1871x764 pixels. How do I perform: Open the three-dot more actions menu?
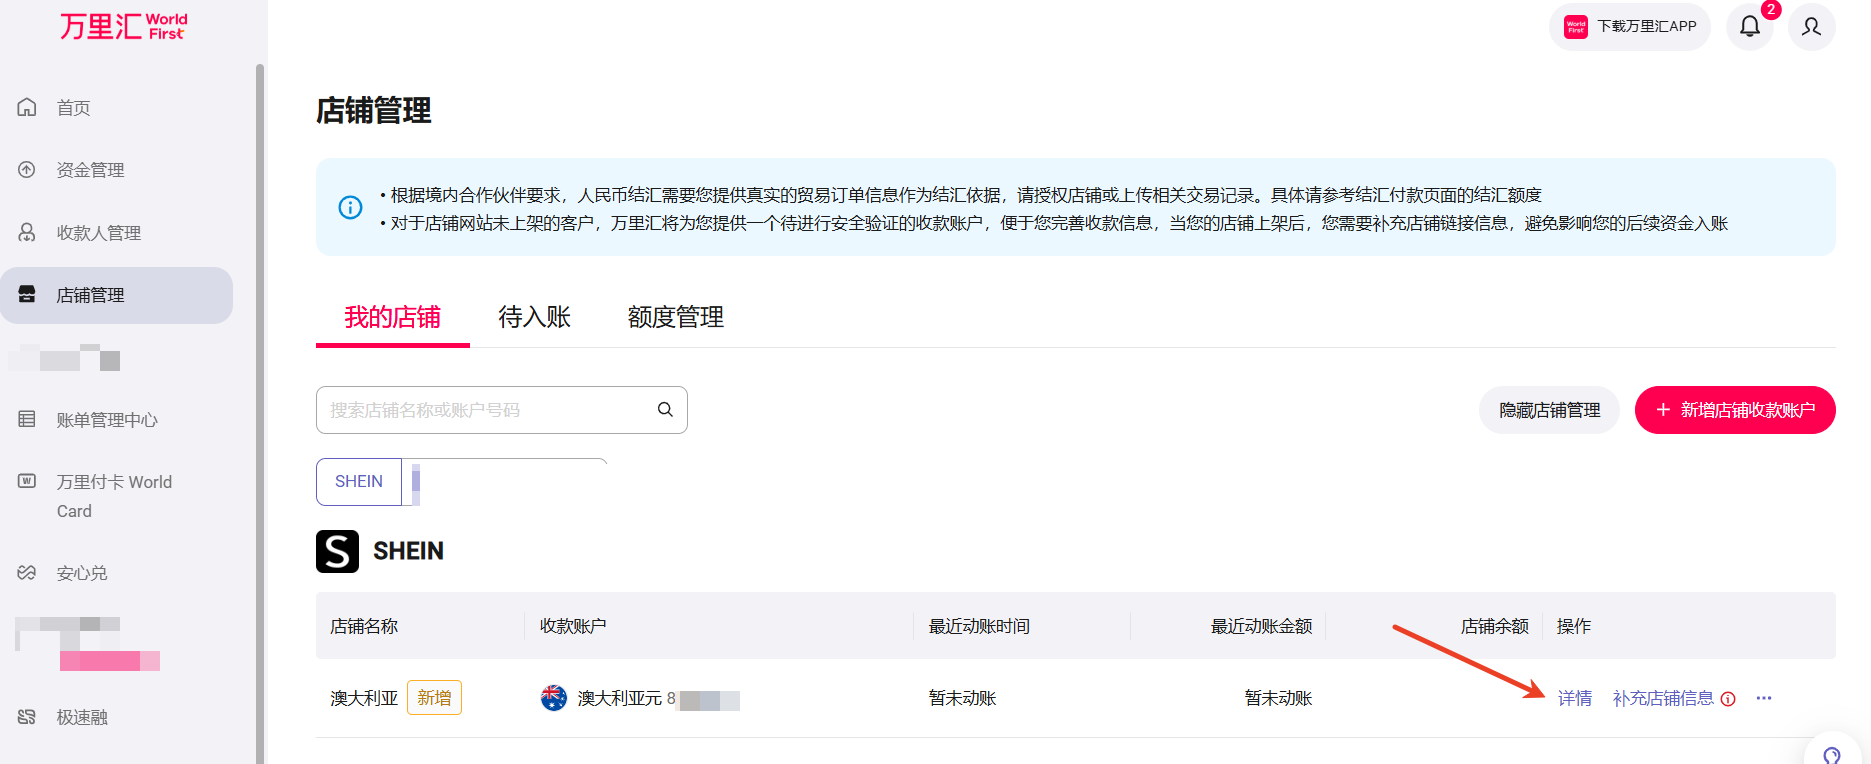(x=1764, y=698)
